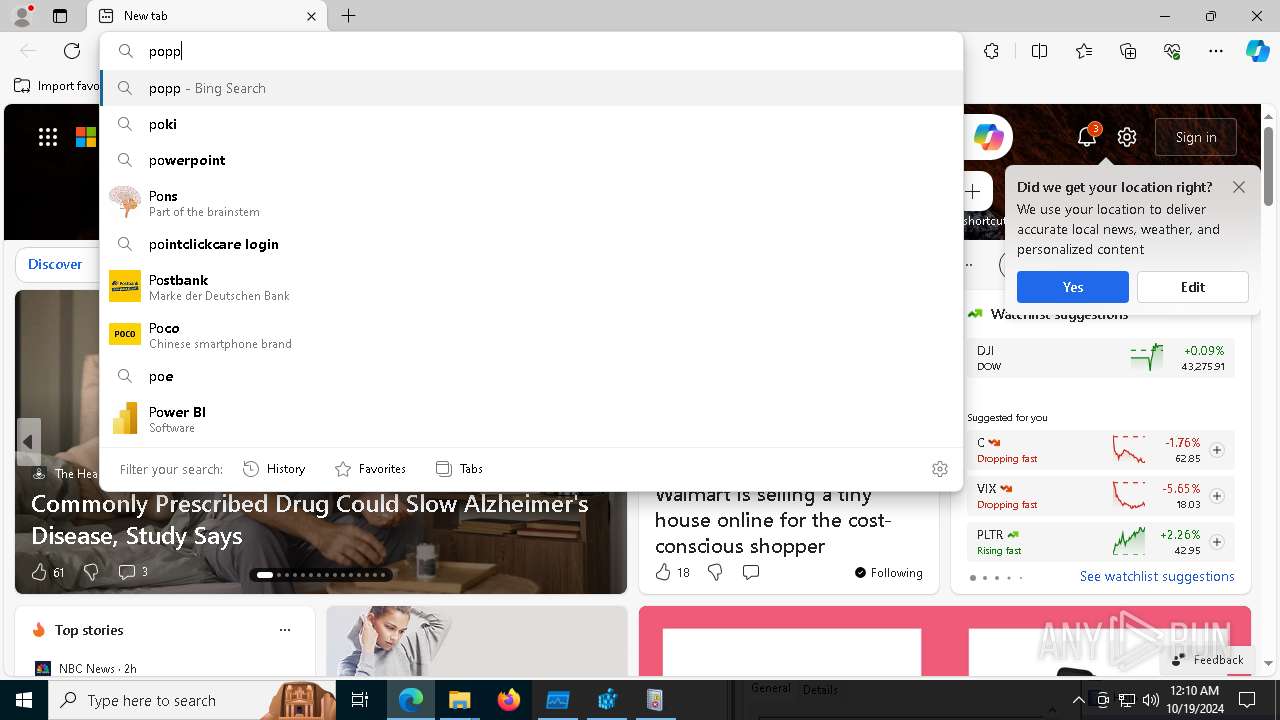The height and width of the screenshot is (720, 1280).
Task: Open See watchlist suggestions link
Action: [x=1157, y=576]
